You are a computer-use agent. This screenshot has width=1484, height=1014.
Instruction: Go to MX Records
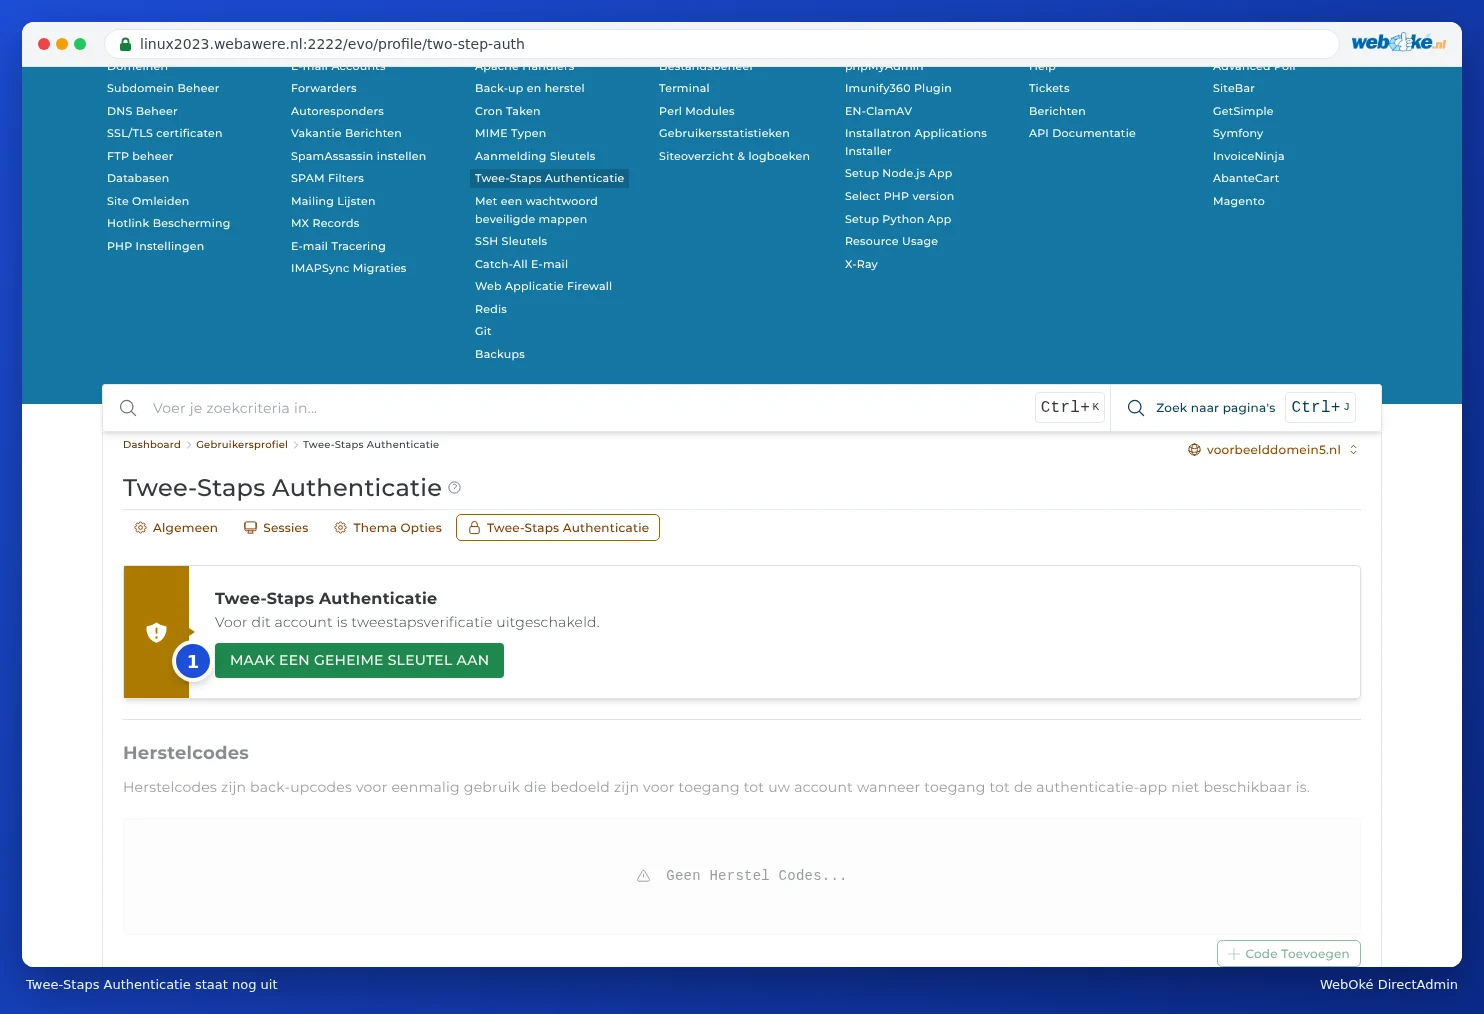point(325,223)
